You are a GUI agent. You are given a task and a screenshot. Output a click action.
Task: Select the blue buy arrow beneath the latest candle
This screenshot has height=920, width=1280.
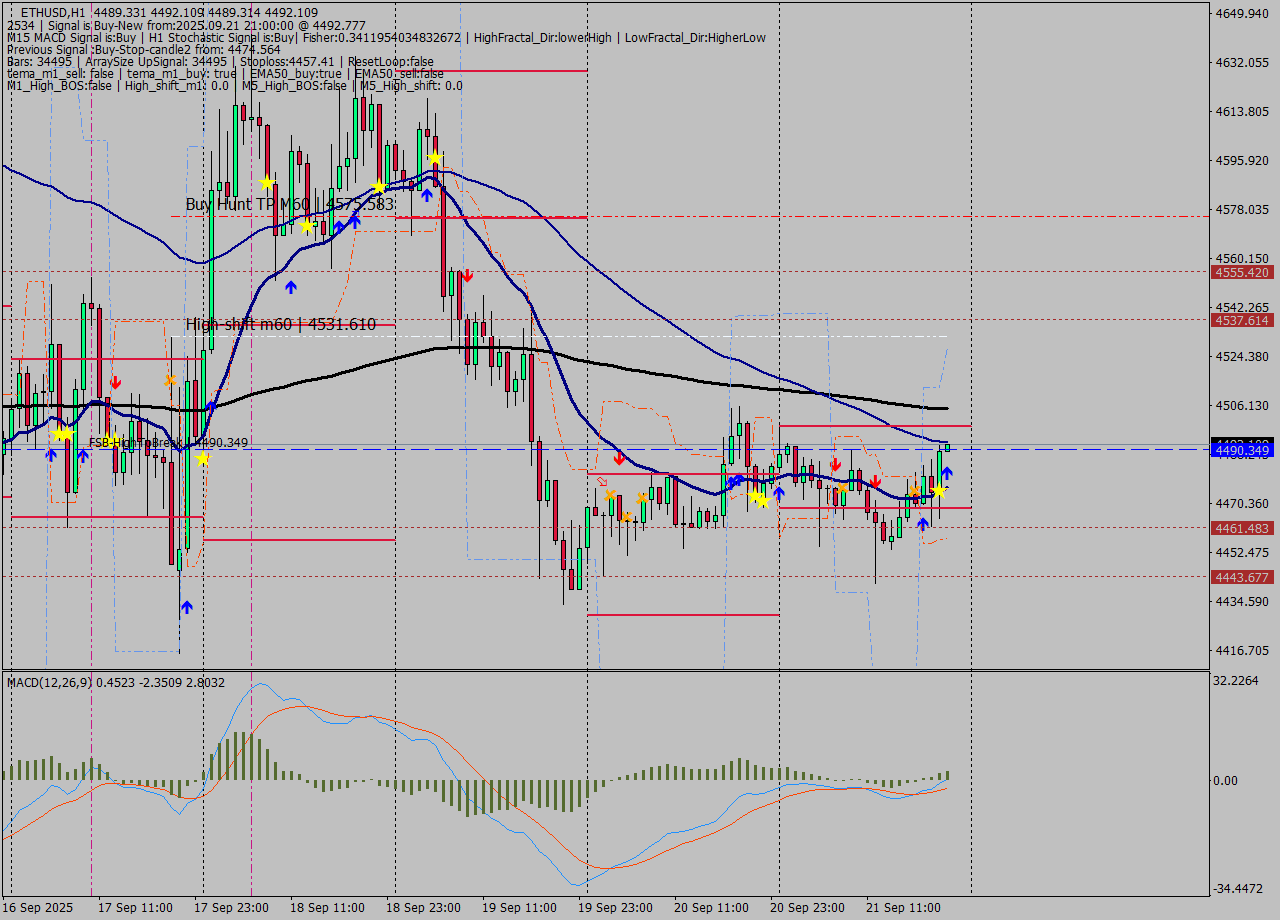pos(947,473)
